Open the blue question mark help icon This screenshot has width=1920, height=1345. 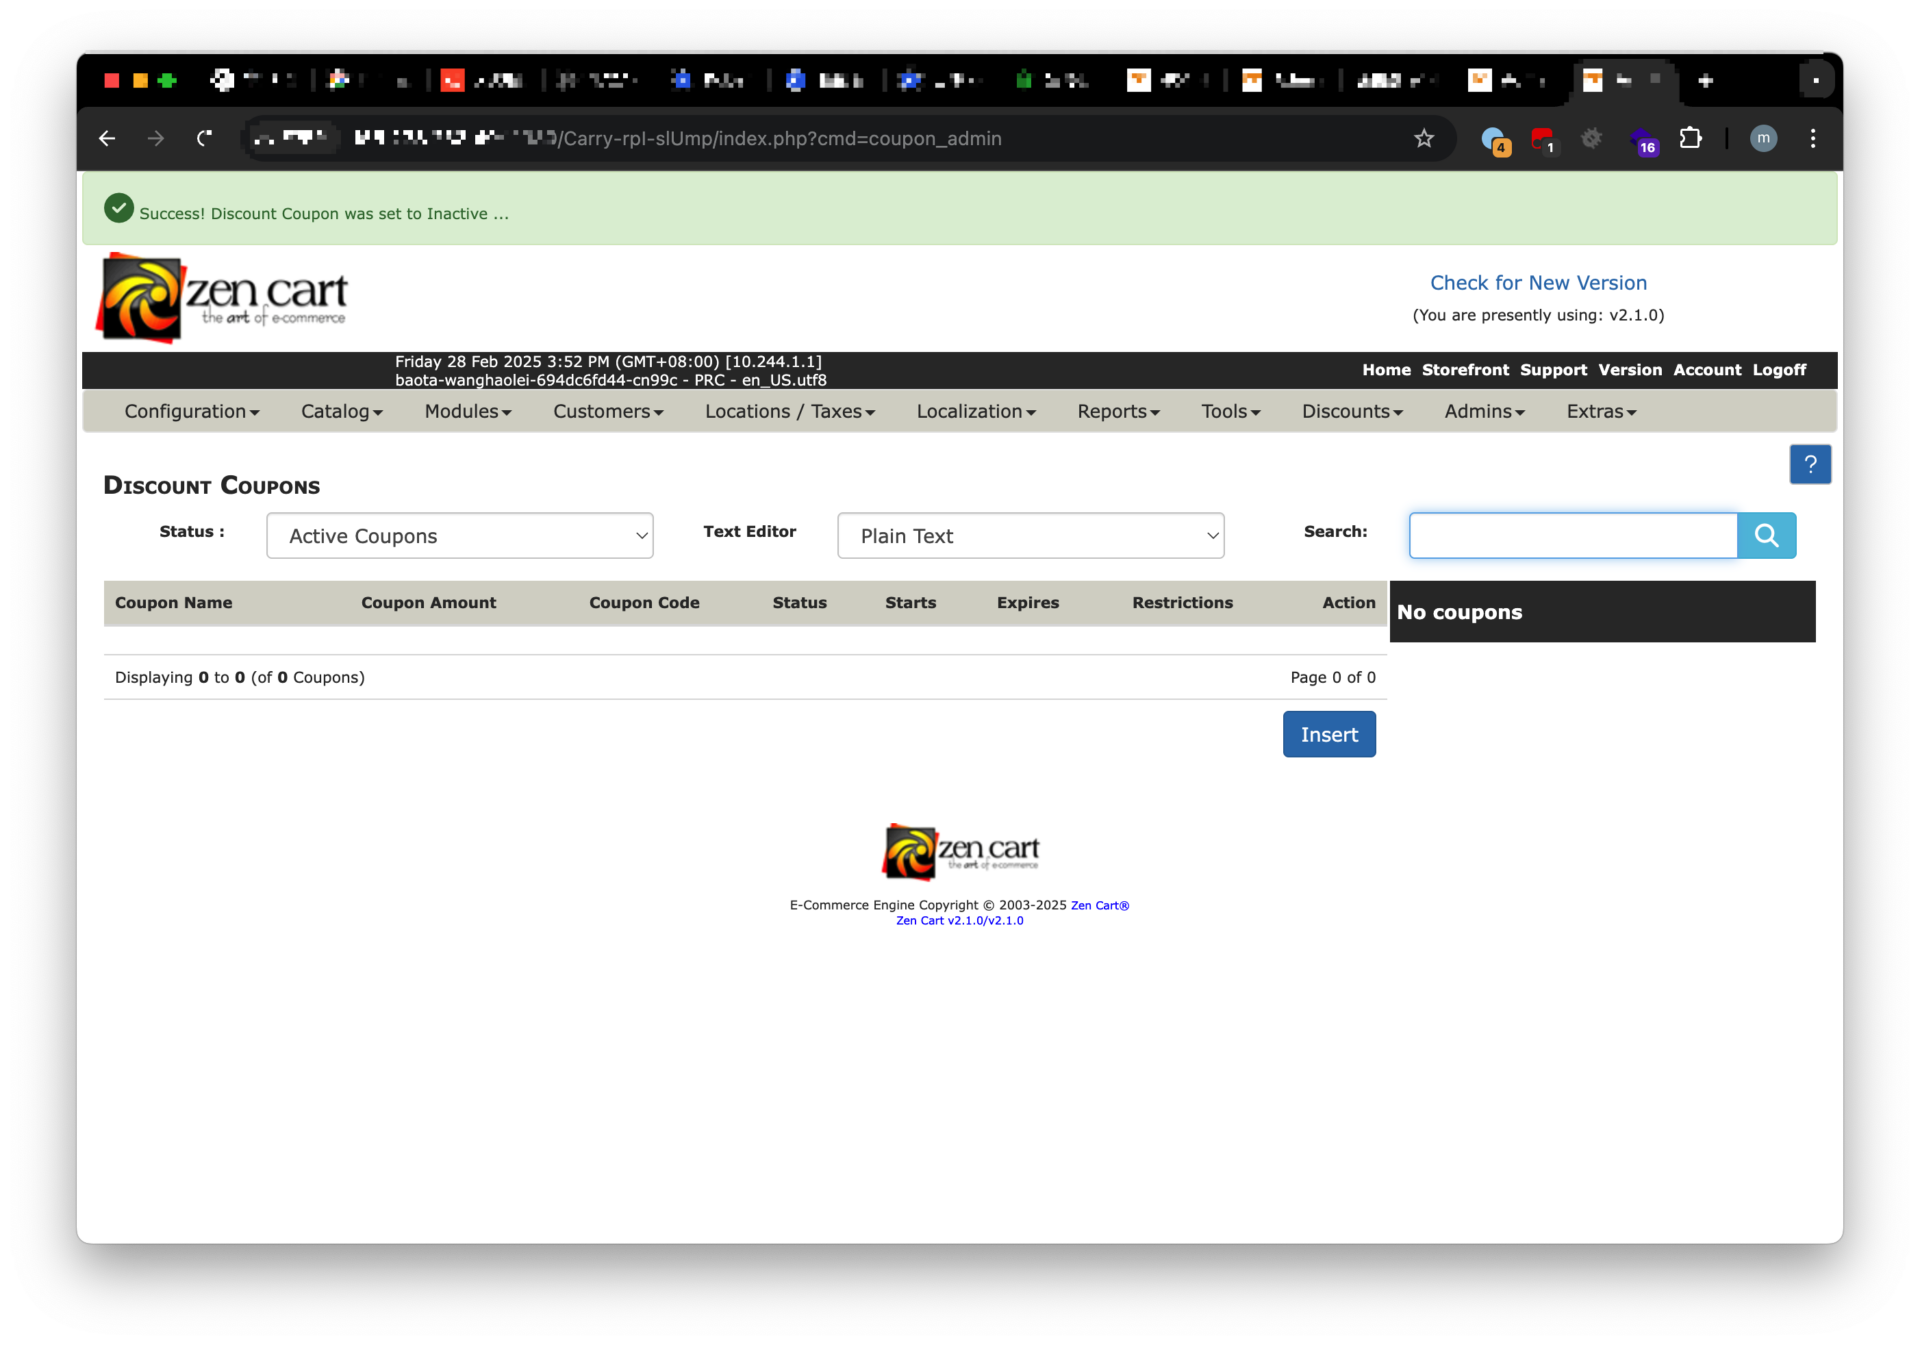[1809, 464]
